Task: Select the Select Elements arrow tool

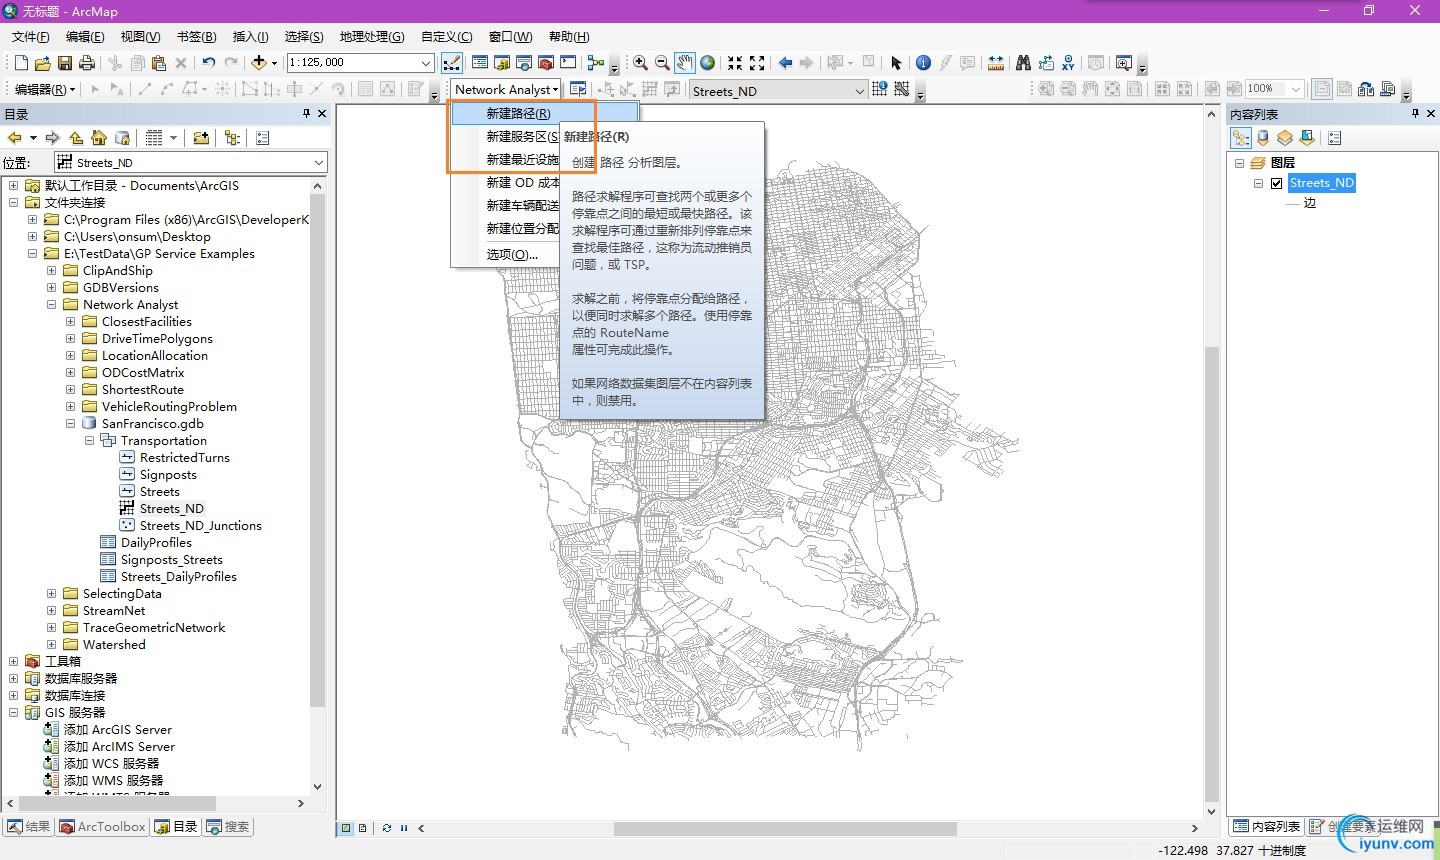Action: [x=896, y=63]
